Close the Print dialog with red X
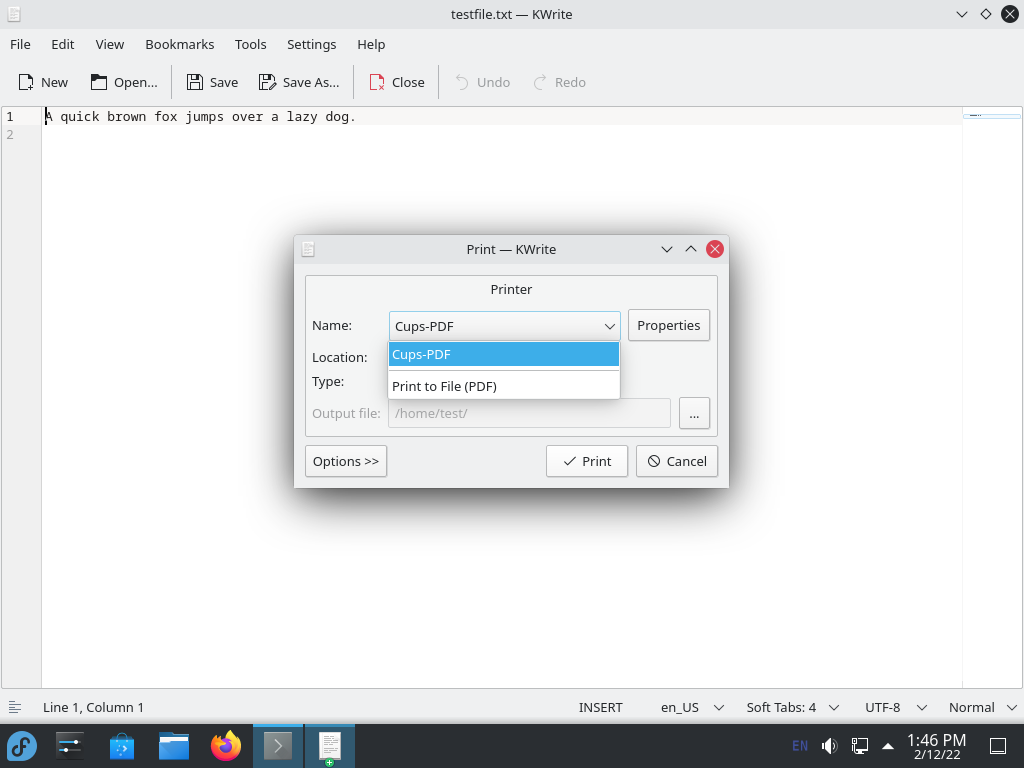Screen dimensions: 1024x768 click(714, 249)
